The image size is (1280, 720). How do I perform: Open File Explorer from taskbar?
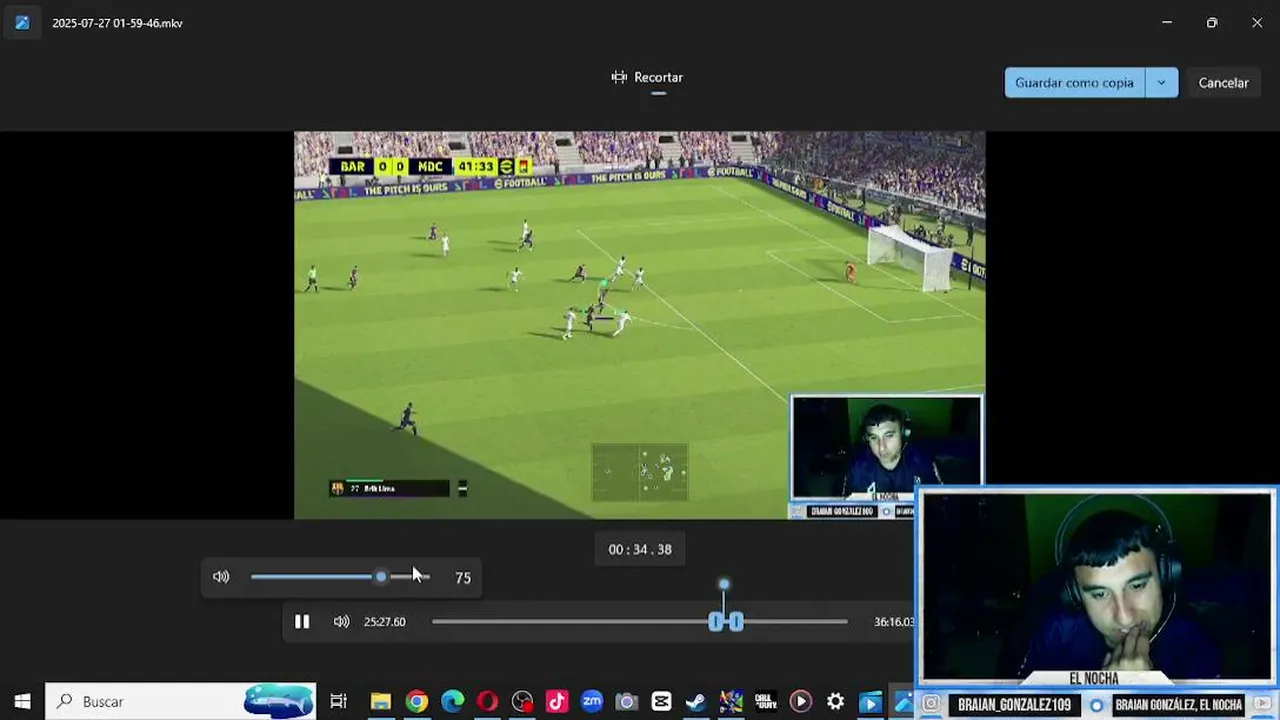(x=381, y=702)
